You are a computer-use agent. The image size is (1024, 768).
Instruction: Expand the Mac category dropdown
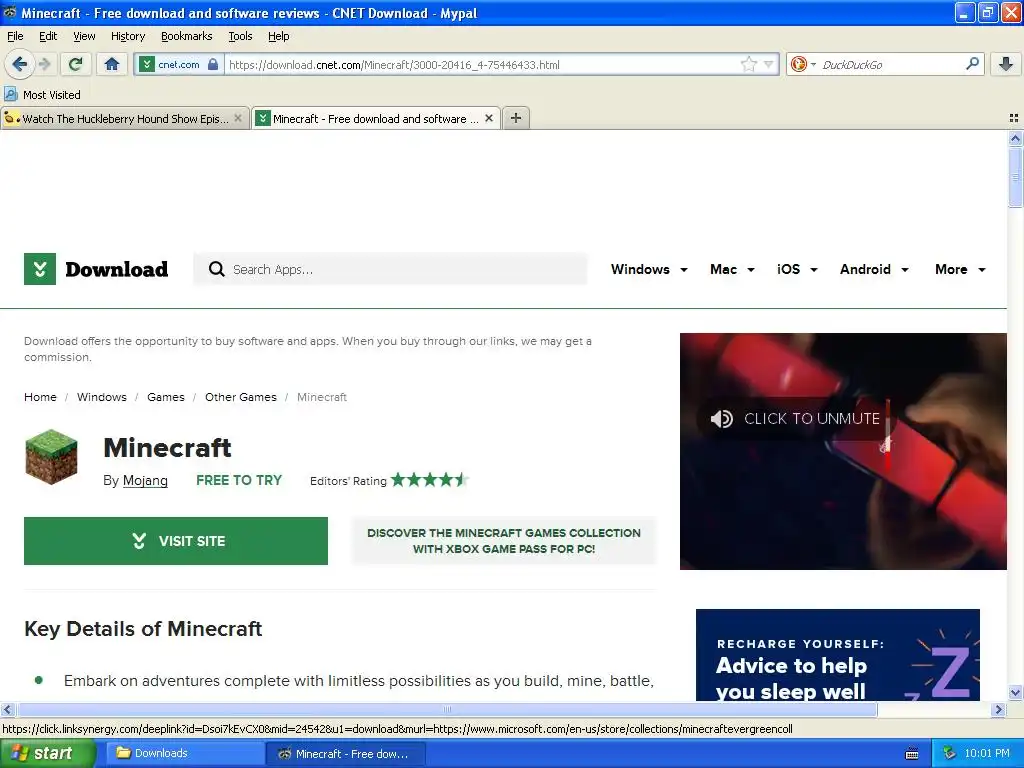tap(732, 269)
